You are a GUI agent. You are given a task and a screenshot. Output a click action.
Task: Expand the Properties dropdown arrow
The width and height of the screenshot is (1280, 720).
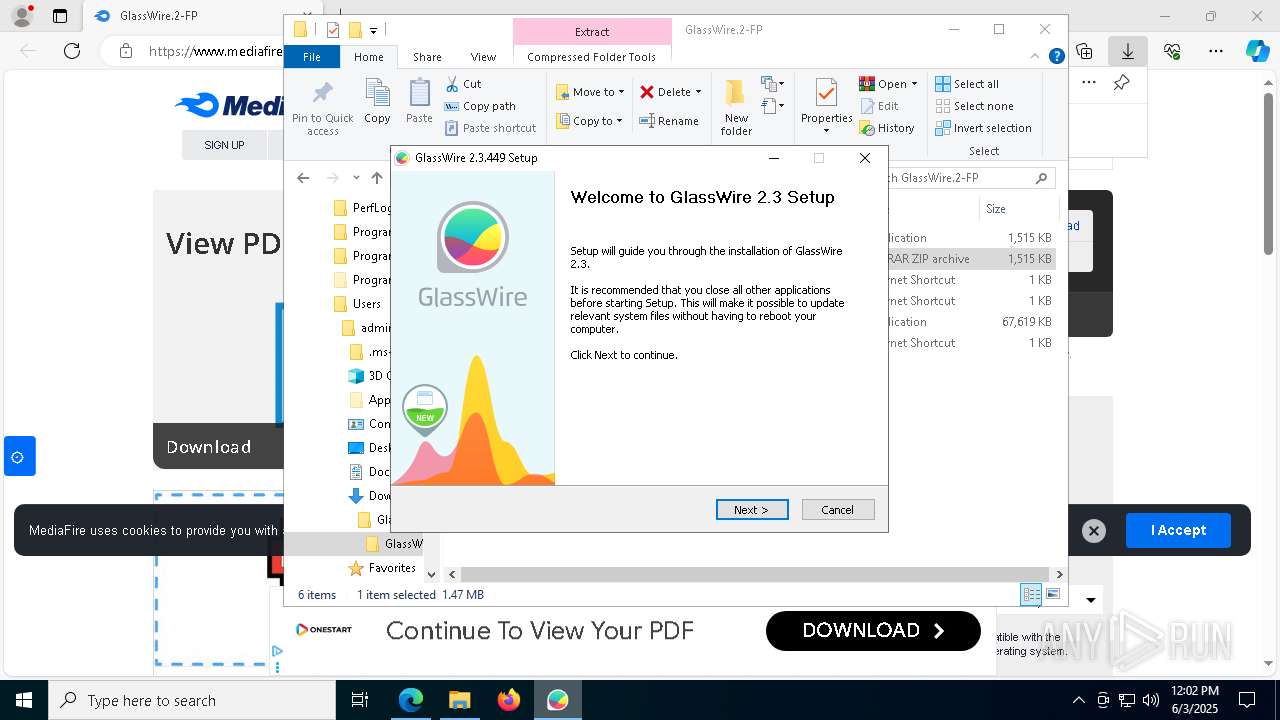826,131
